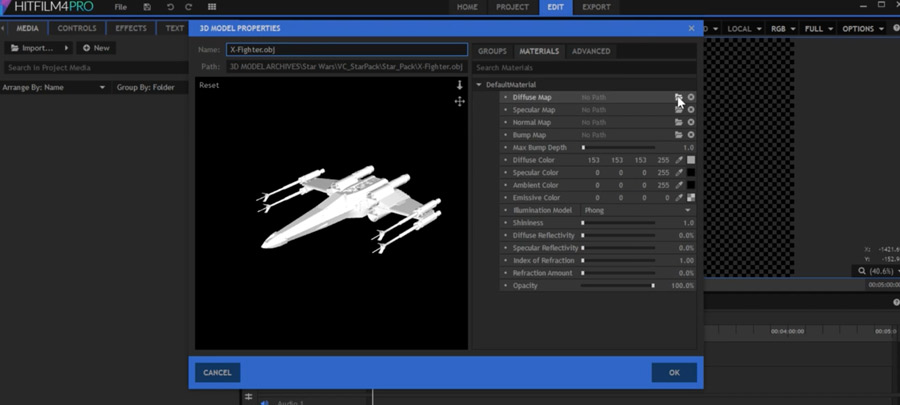This screenshot has width=900, height=405.
Task: Open the File menu
Action: [121, 7]
